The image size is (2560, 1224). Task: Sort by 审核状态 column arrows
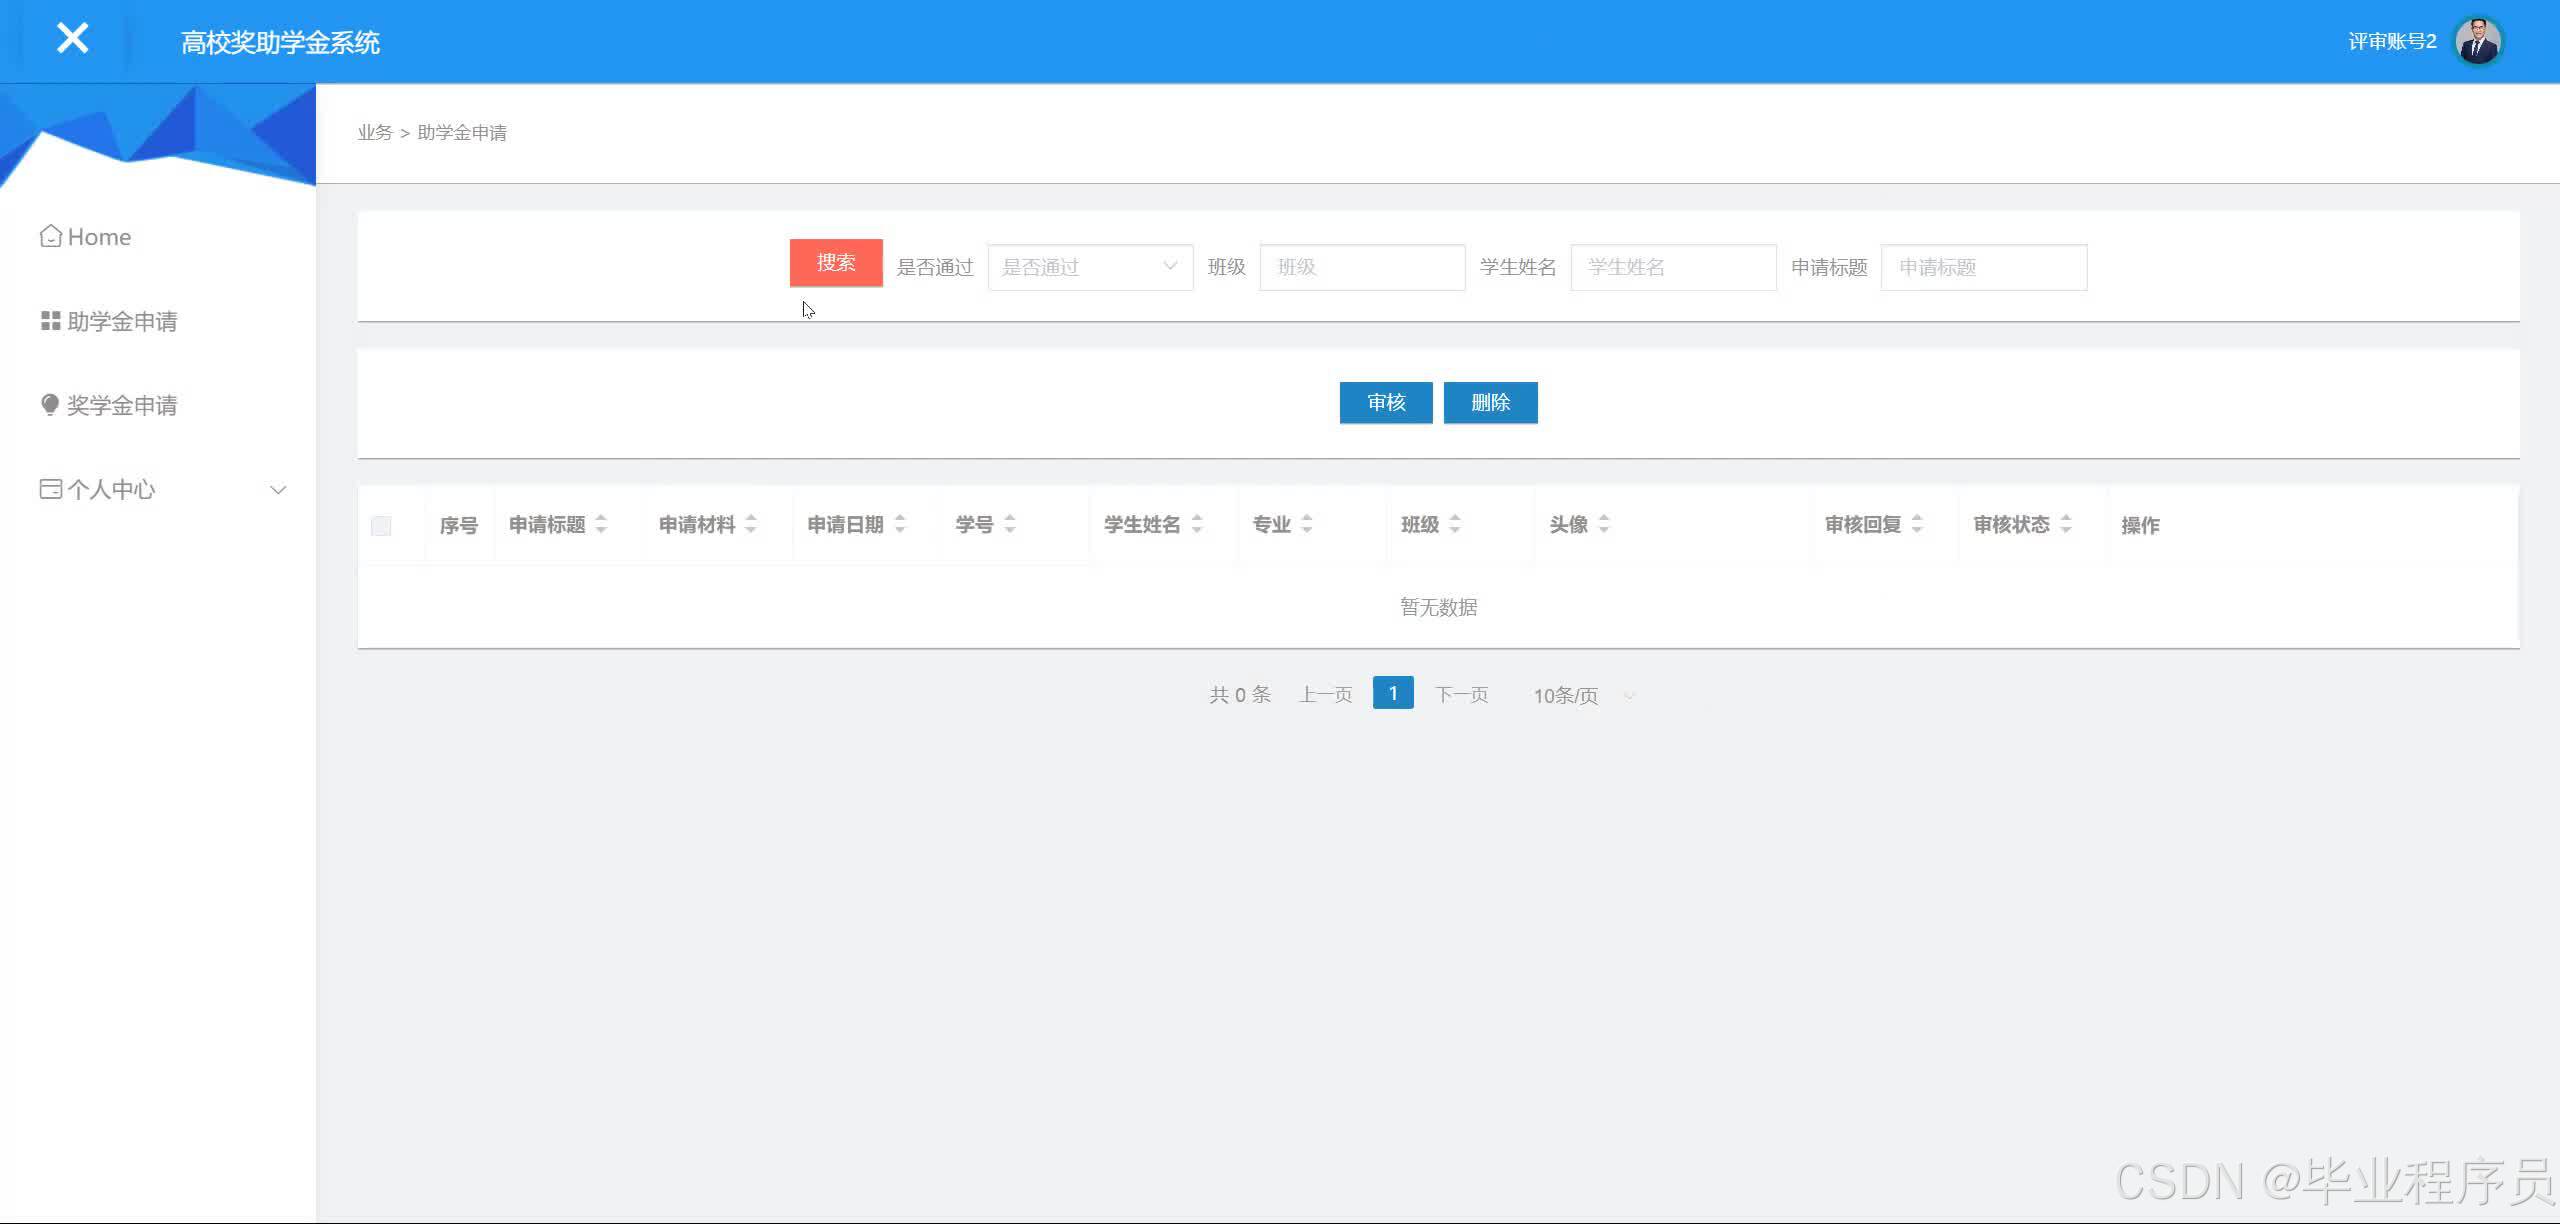[2066, 524]
